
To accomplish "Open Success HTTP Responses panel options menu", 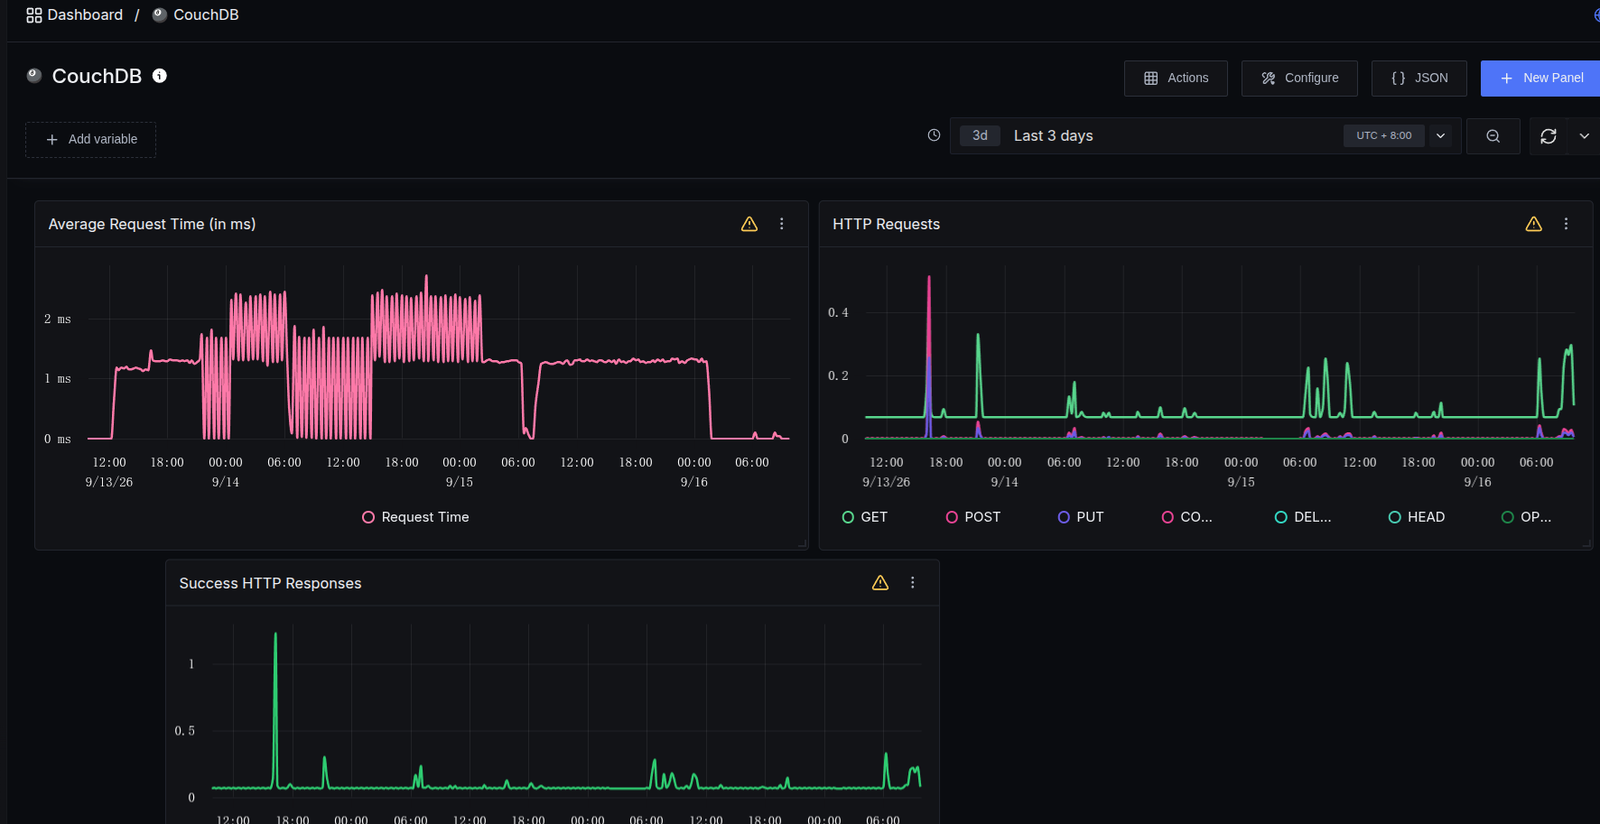I will coord(912,582).
